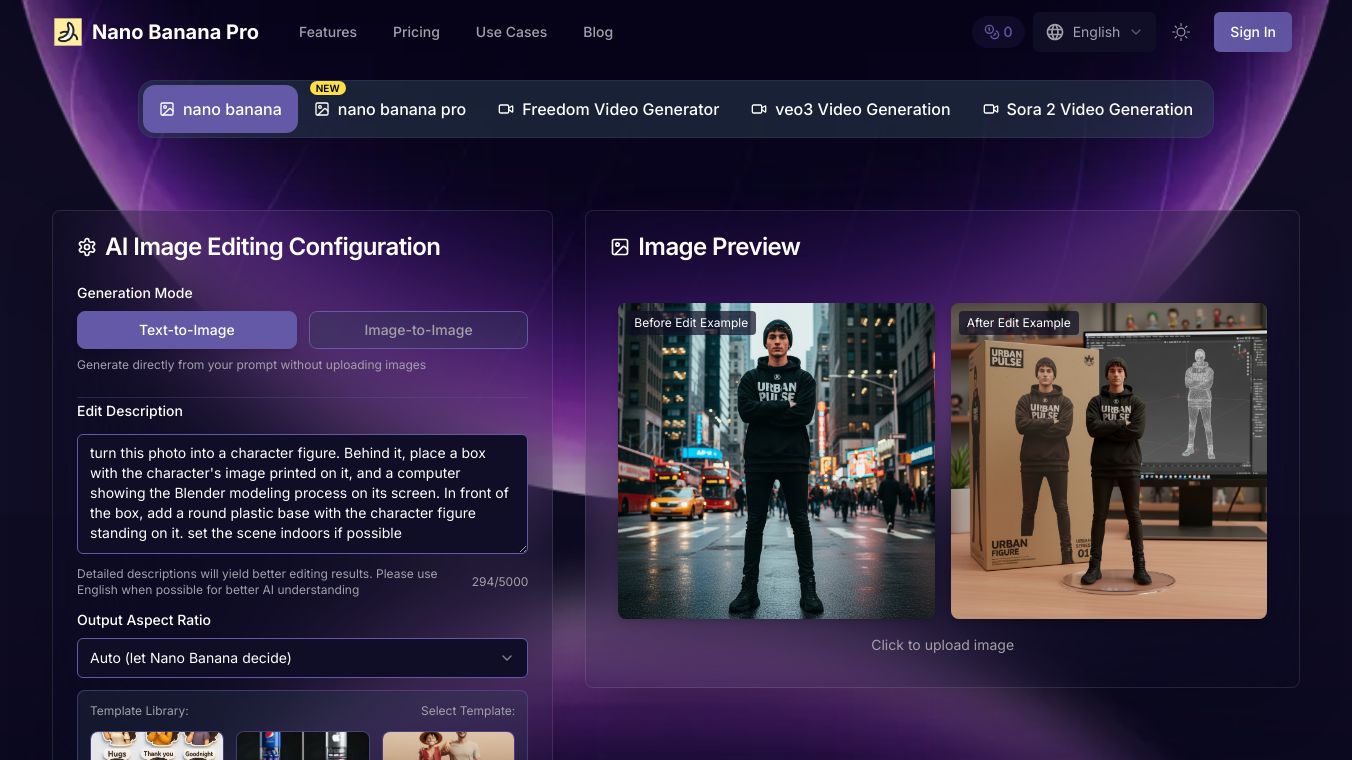Select Text-to-Image generation mode

click(x=187, y=330)
